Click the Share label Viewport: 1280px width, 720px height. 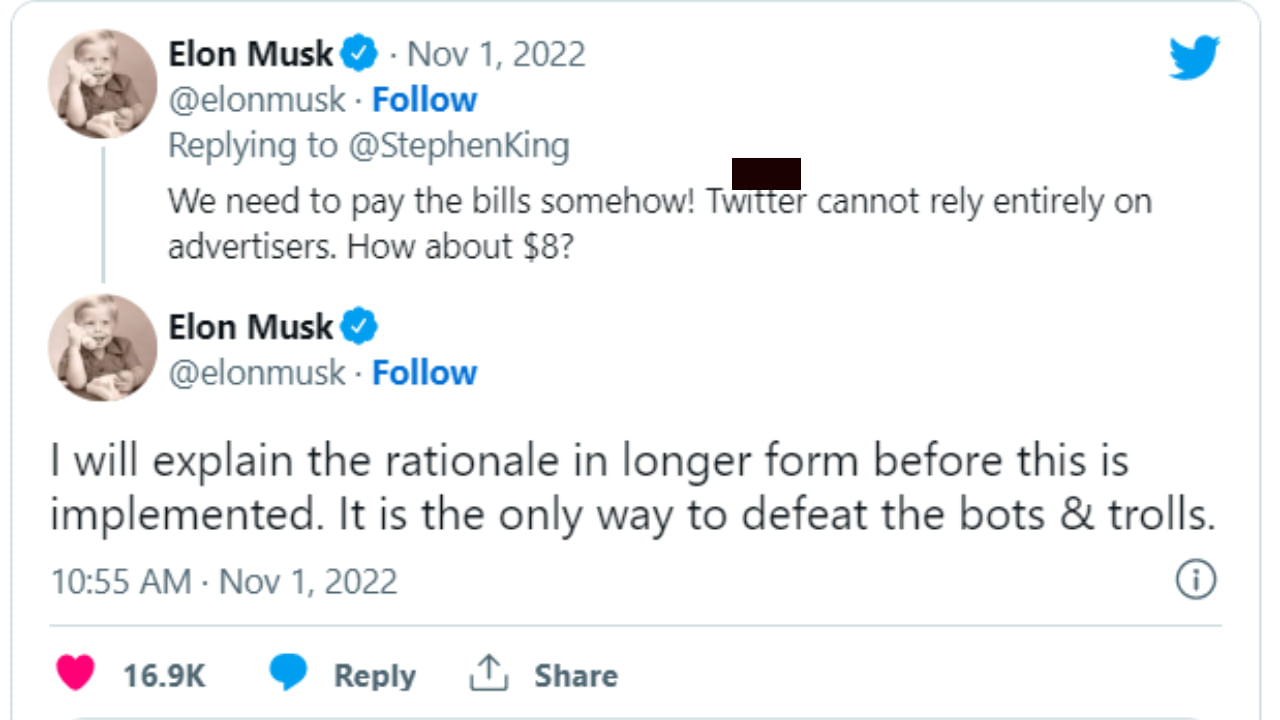click(575, 676)
